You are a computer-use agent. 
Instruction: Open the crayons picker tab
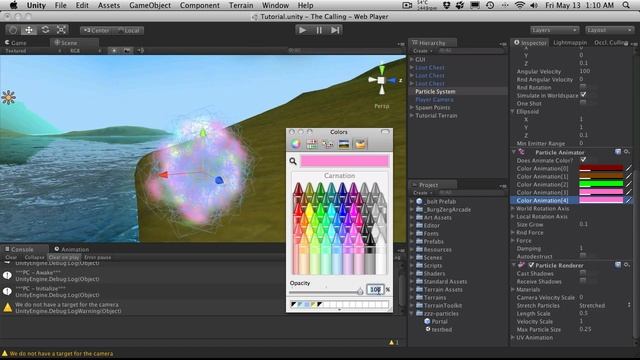point(360,144)
